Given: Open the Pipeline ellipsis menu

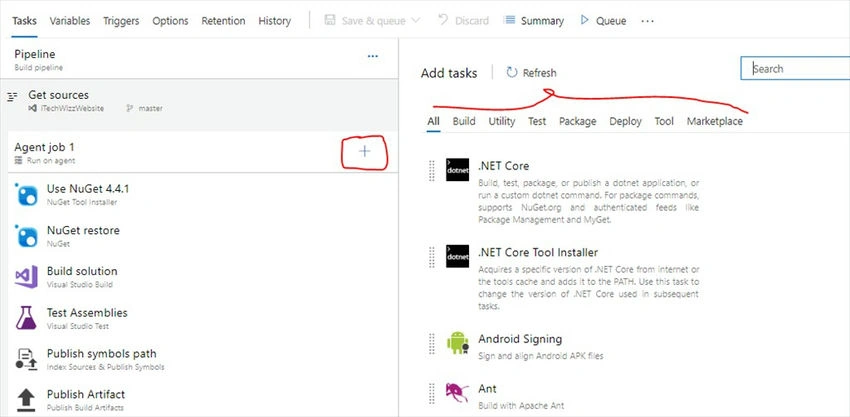Looking at the screenshot, I should click(373, 56).
